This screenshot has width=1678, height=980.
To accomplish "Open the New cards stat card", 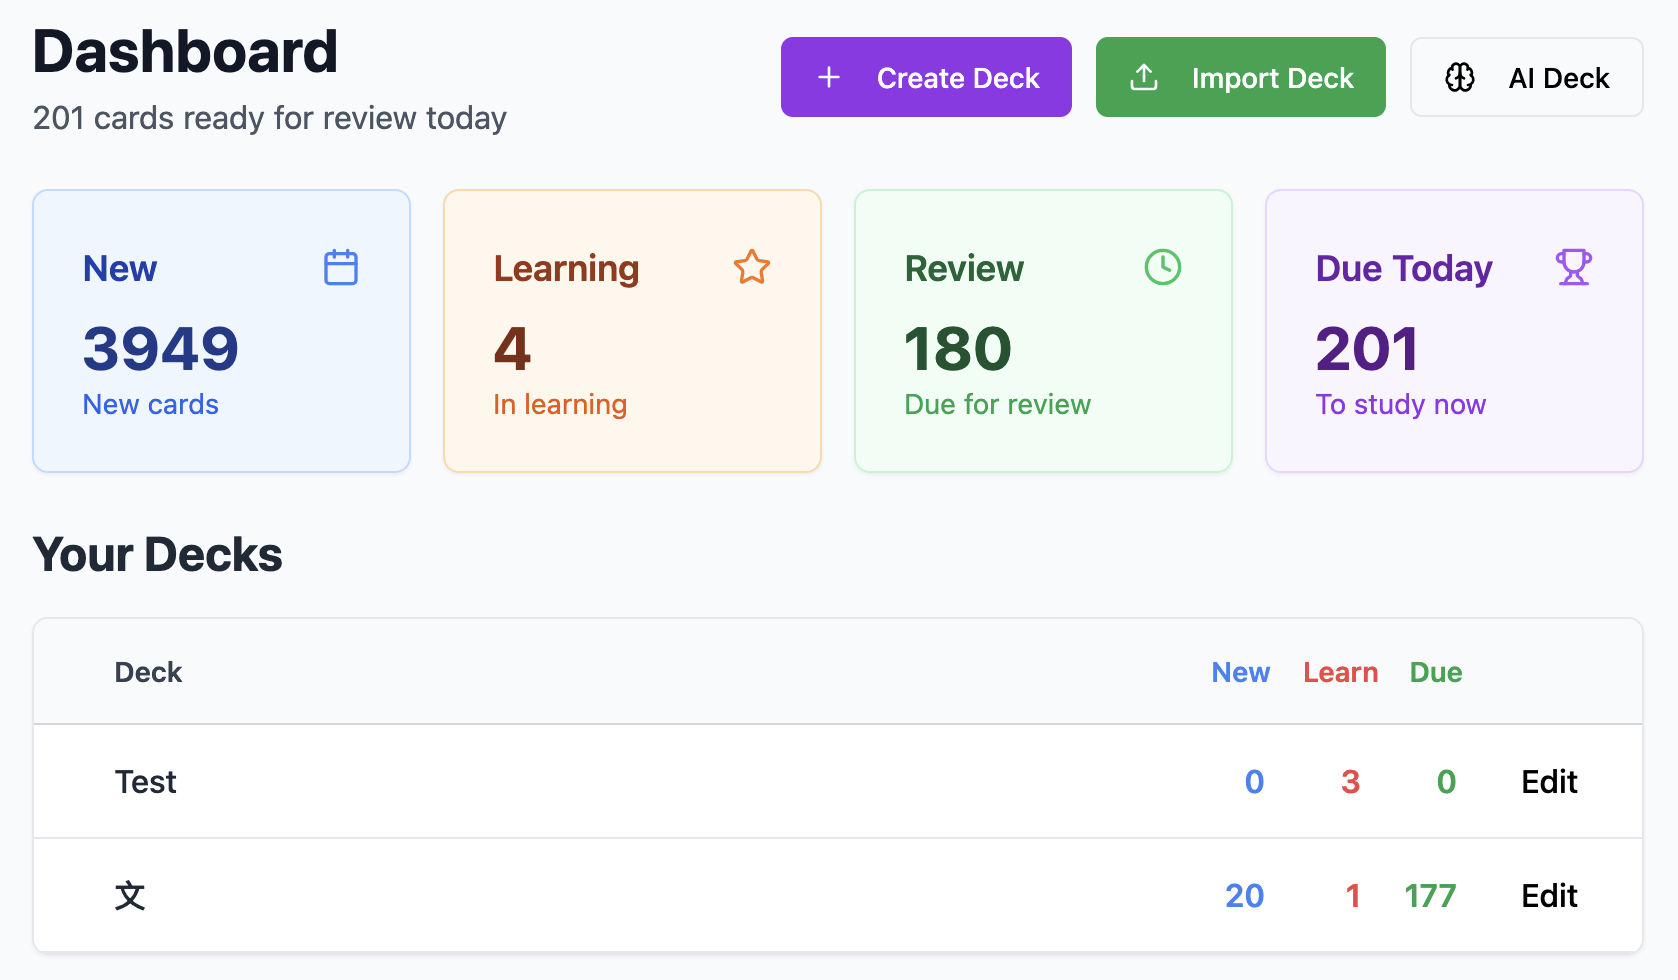I will click(221, 330).
